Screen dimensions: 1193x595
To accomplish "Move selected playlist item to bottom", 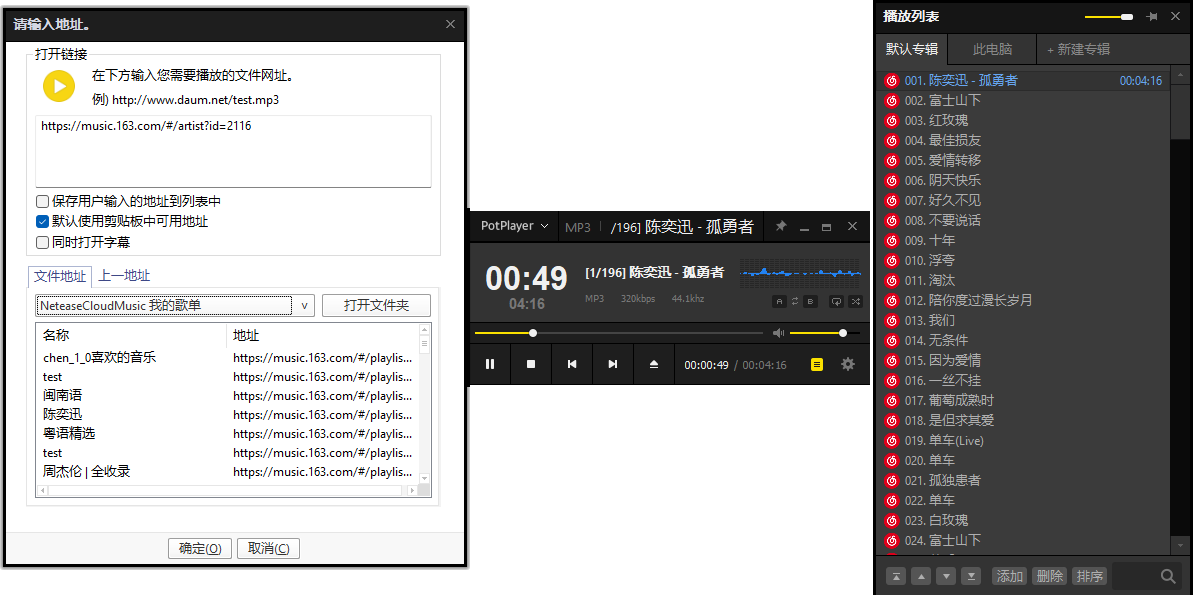I will (970, 576).
